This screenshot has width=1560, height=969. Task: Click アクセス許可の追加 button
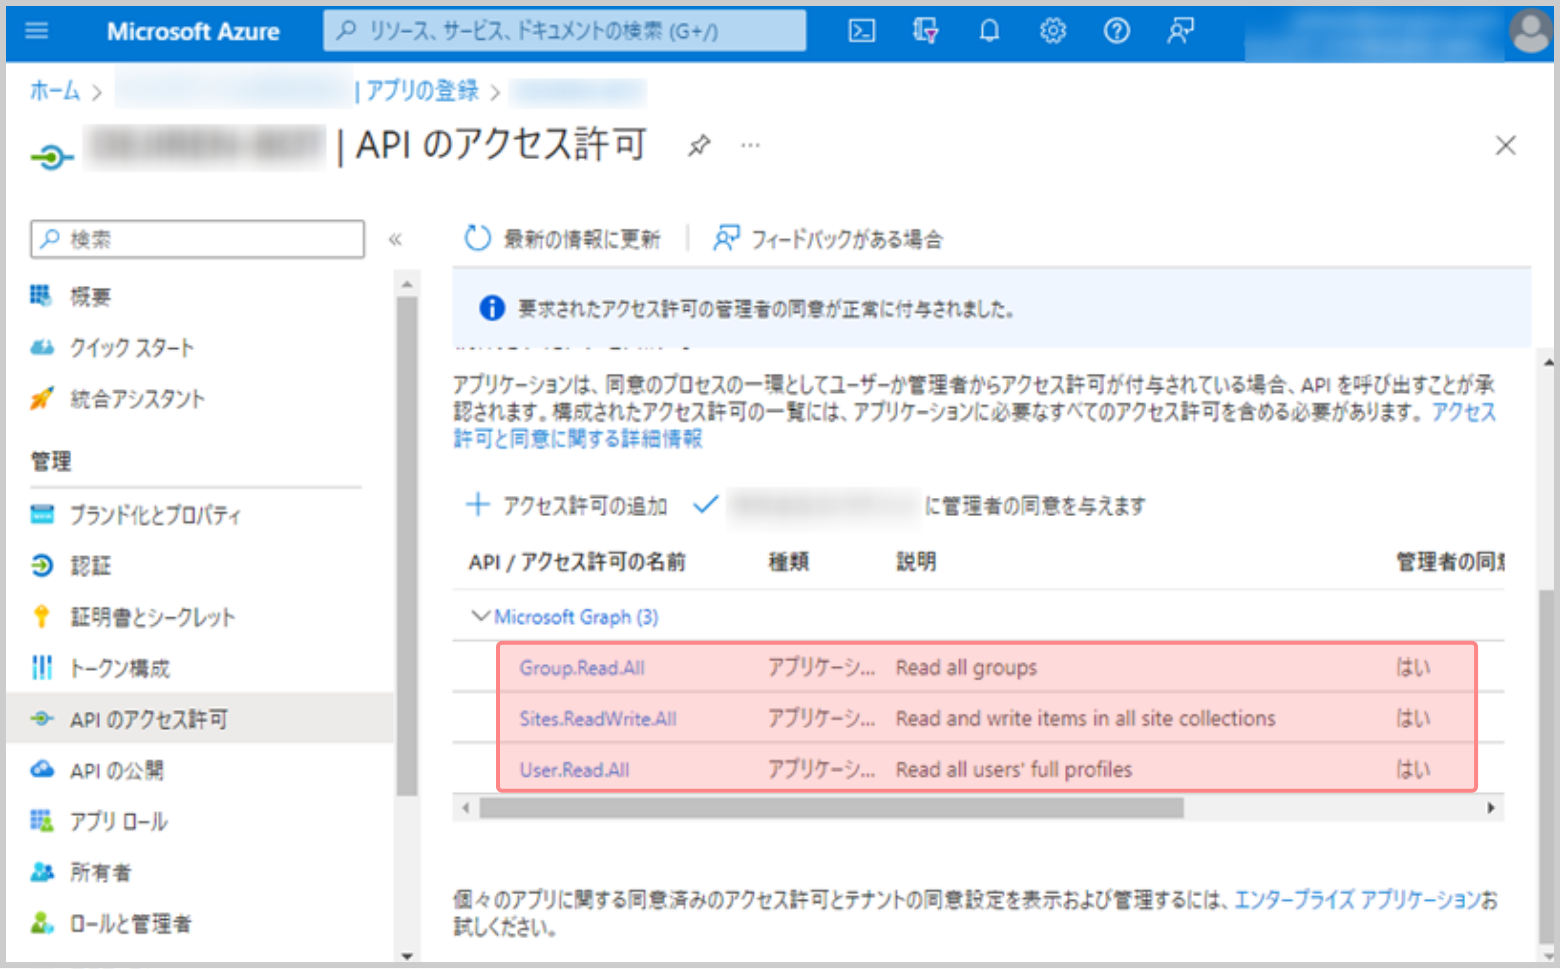pos(567,506)
